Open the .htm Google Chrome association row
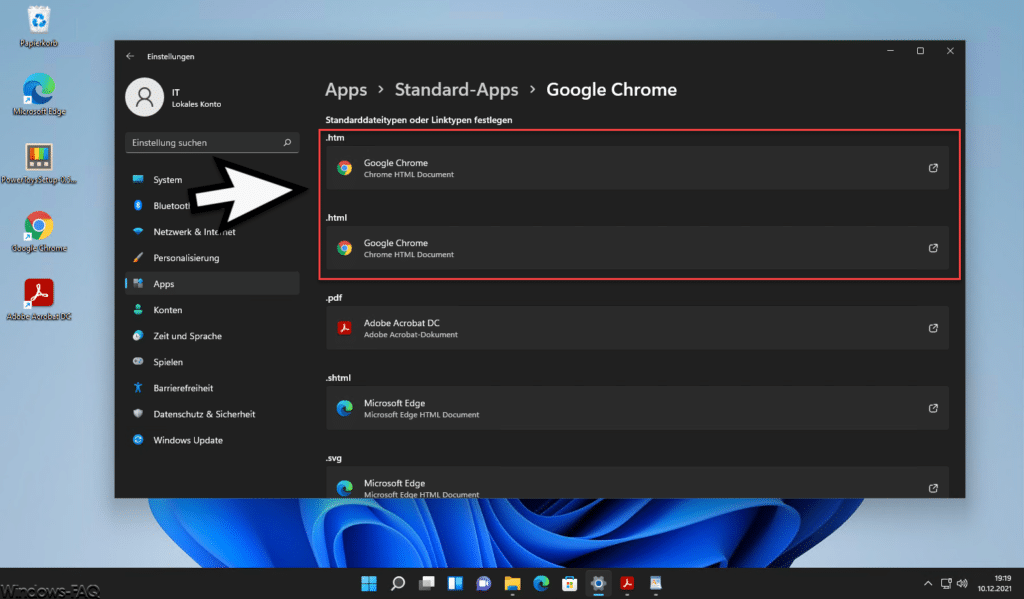The width and height of the screenshot is (1024, 599). click(637, 168)
